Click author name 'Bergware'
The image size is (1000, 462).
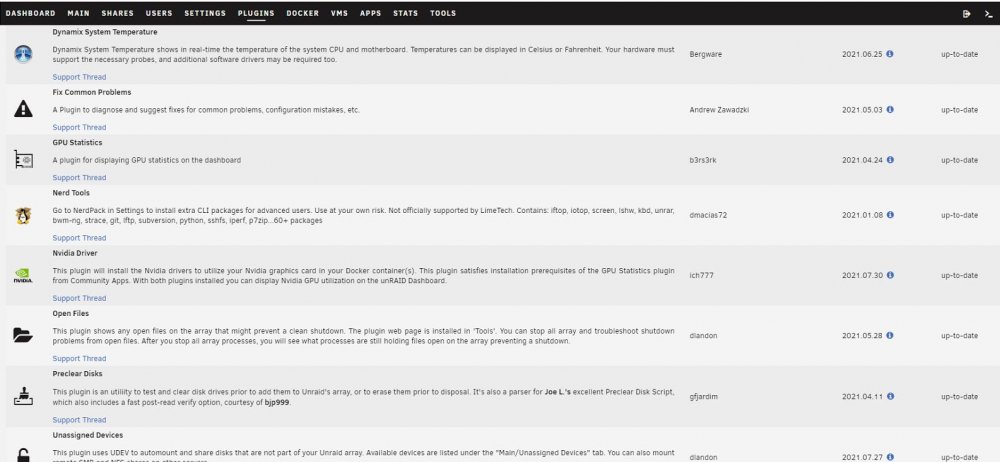pyautogui.click(x=706, y=55)
